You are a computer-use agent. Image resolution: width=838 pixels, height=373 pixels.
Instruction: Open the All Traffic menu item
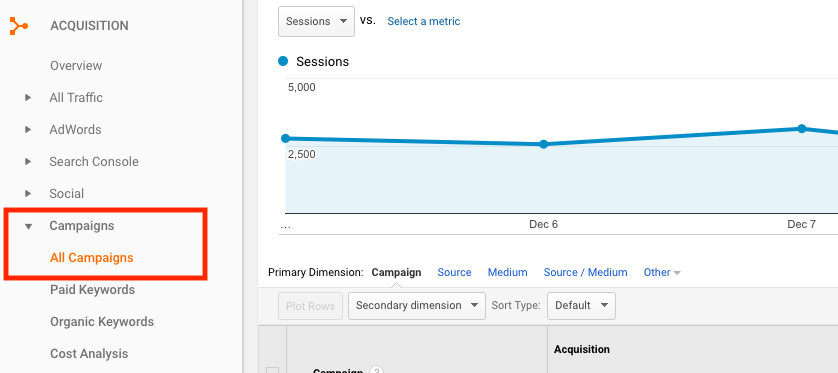click(x=76, y=98)
